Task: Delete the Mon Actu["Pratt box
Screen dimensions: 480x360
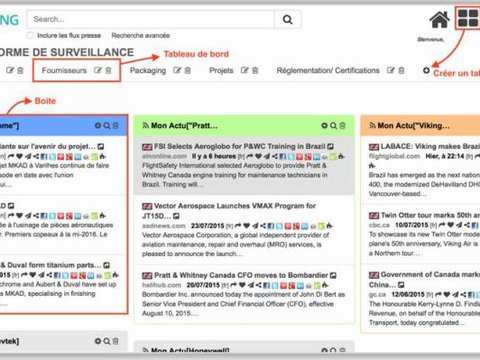Action: tap(342, 126)
